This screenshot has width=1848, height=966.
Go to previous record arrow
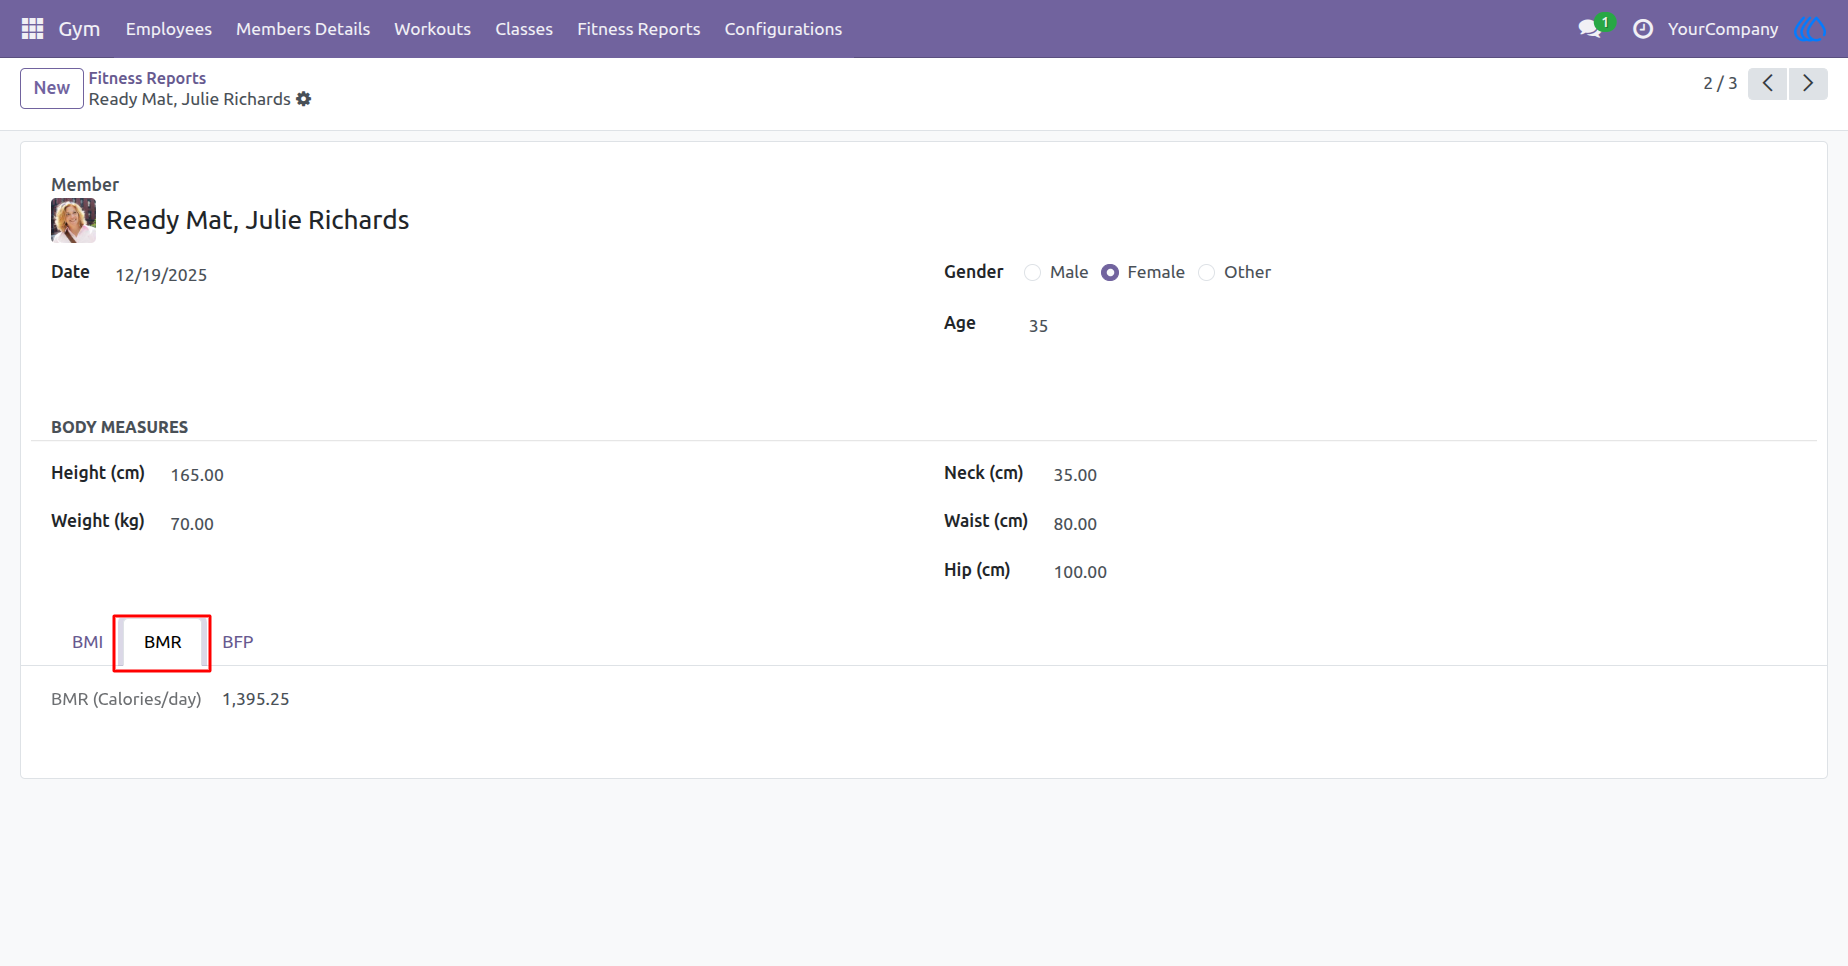[x=1768, y=84]
